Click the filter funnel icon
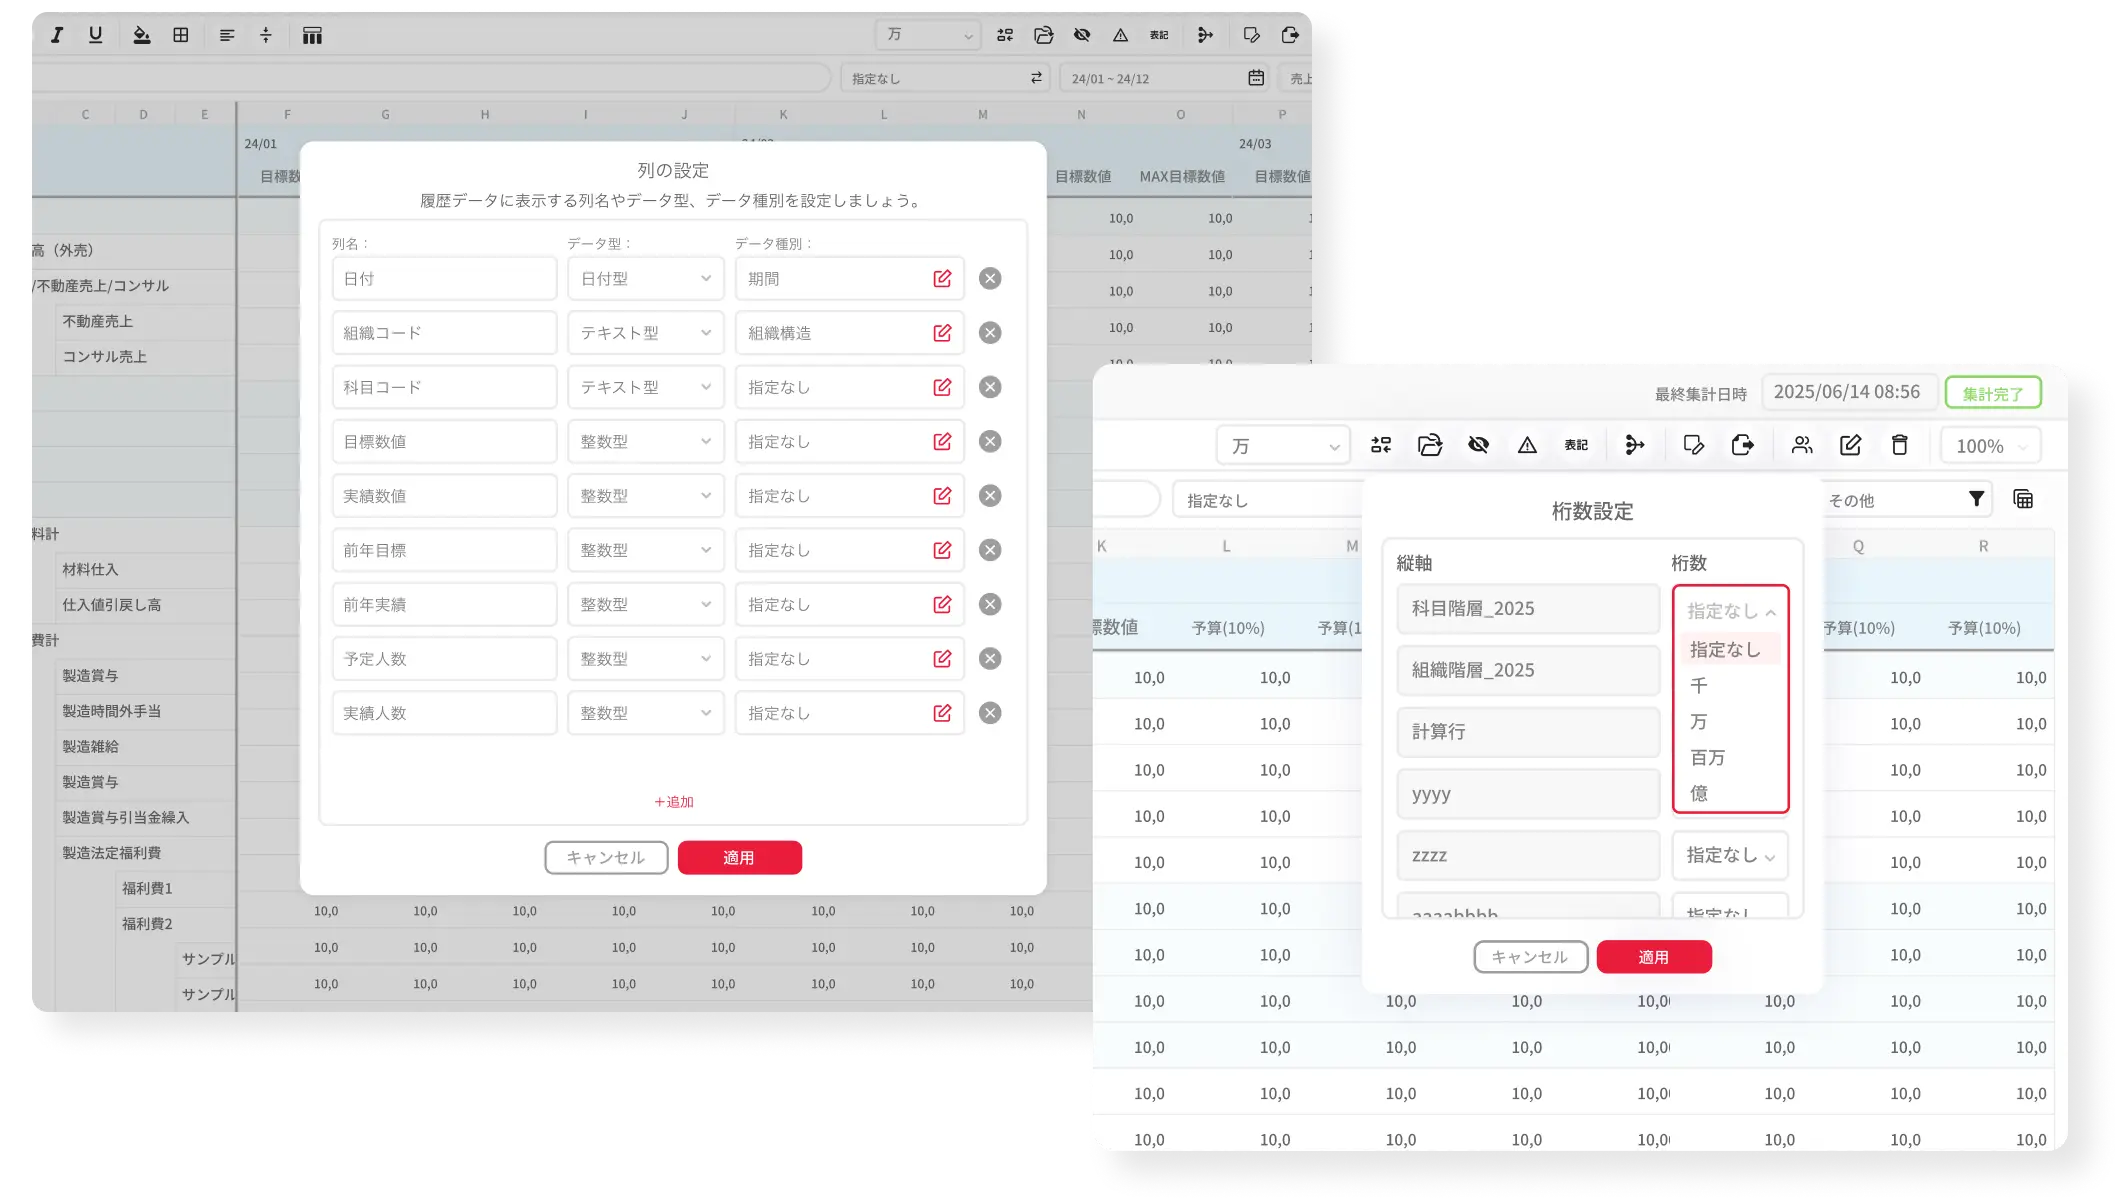The width and height of the screenshot is (2122, 1202). tap(1976, 499)
